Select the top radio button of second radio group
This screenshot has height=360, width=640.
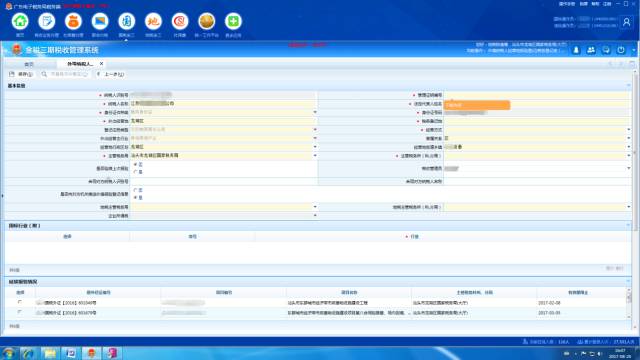point(136,190)
